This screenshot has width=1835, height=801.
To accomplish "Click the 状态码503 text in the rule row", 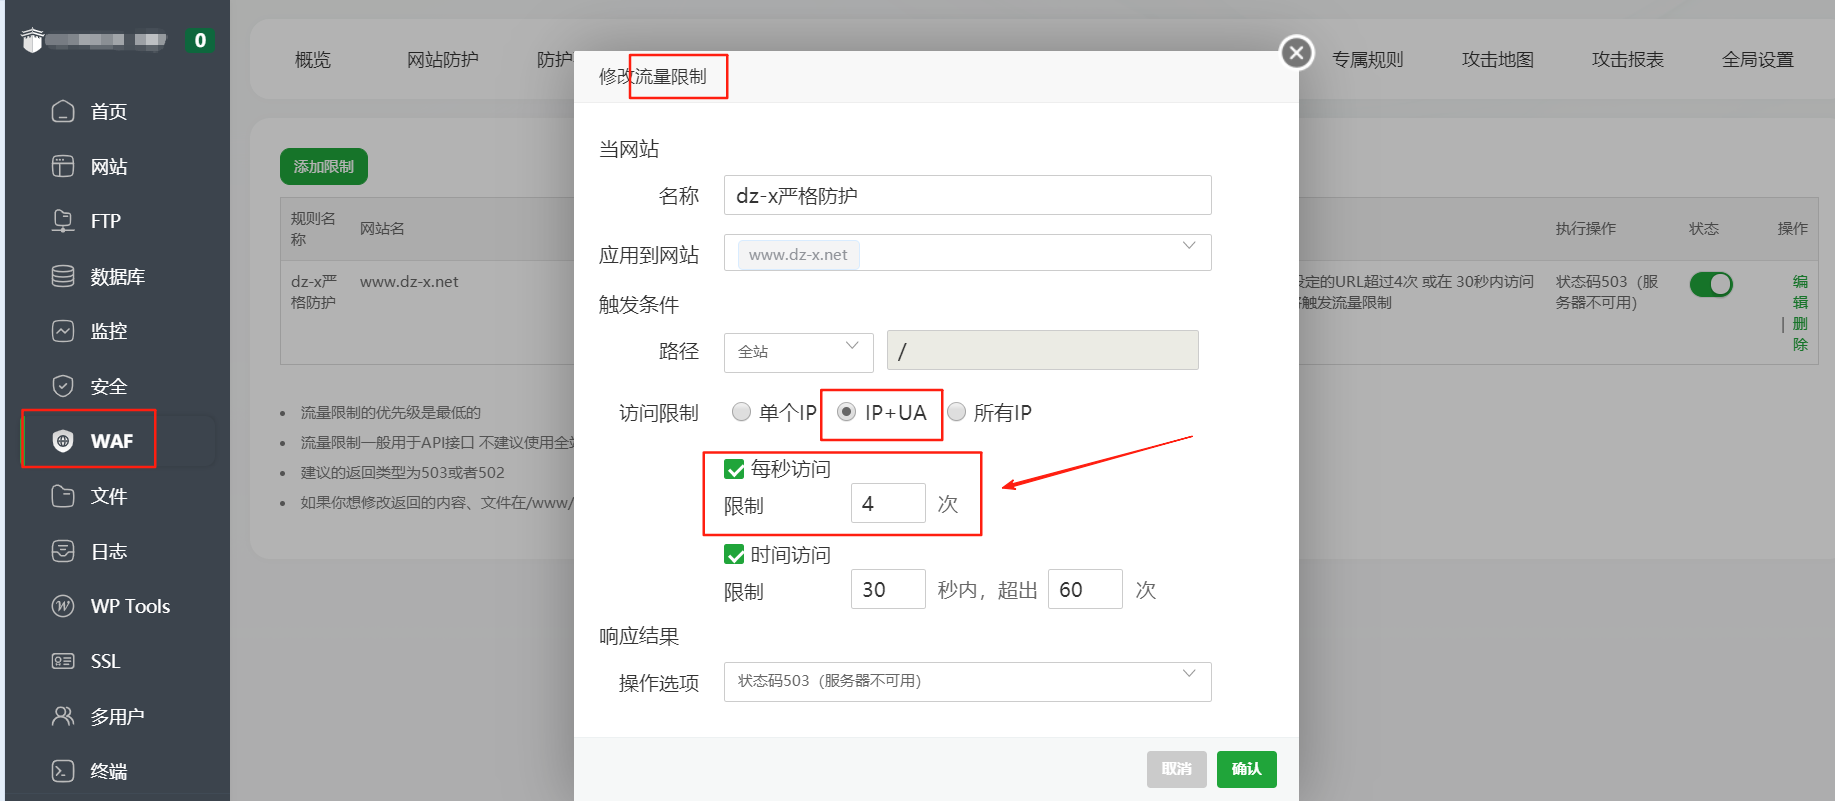I will pyautogui.click(x=1606, y=292).
